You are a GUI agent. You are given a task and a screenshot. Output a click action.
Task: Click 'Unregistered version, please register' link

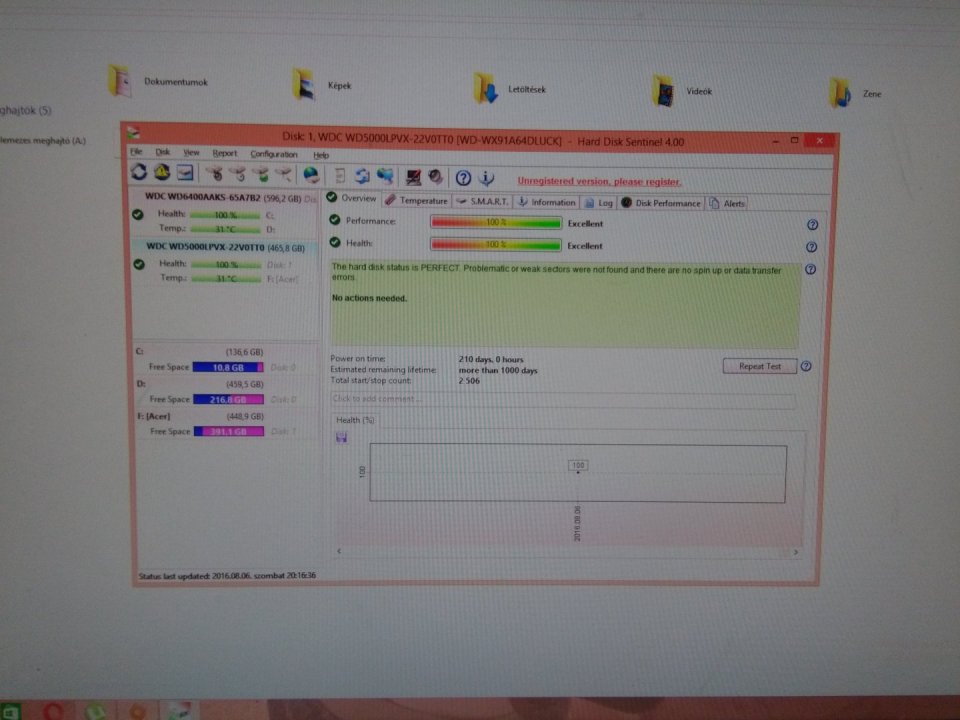click(599, 181)
